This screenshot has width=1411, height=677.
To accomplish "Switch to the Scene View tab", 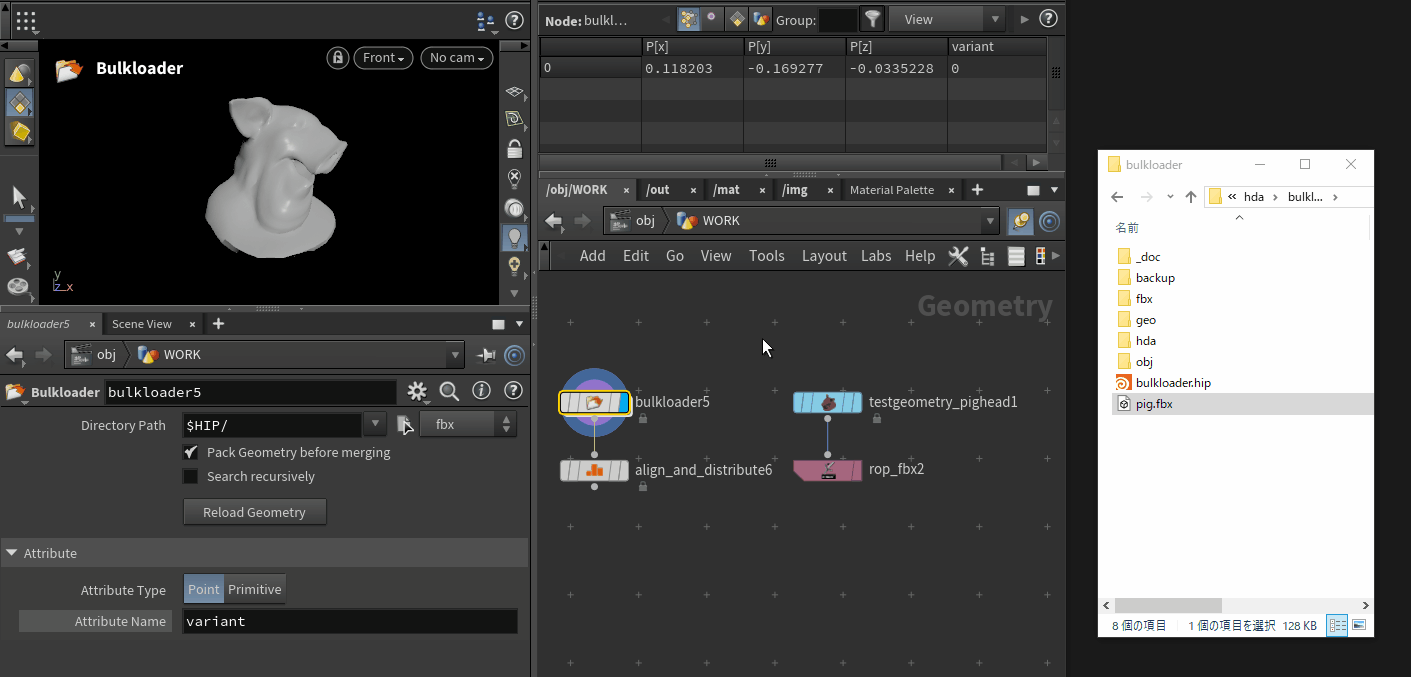I will 141,324.
